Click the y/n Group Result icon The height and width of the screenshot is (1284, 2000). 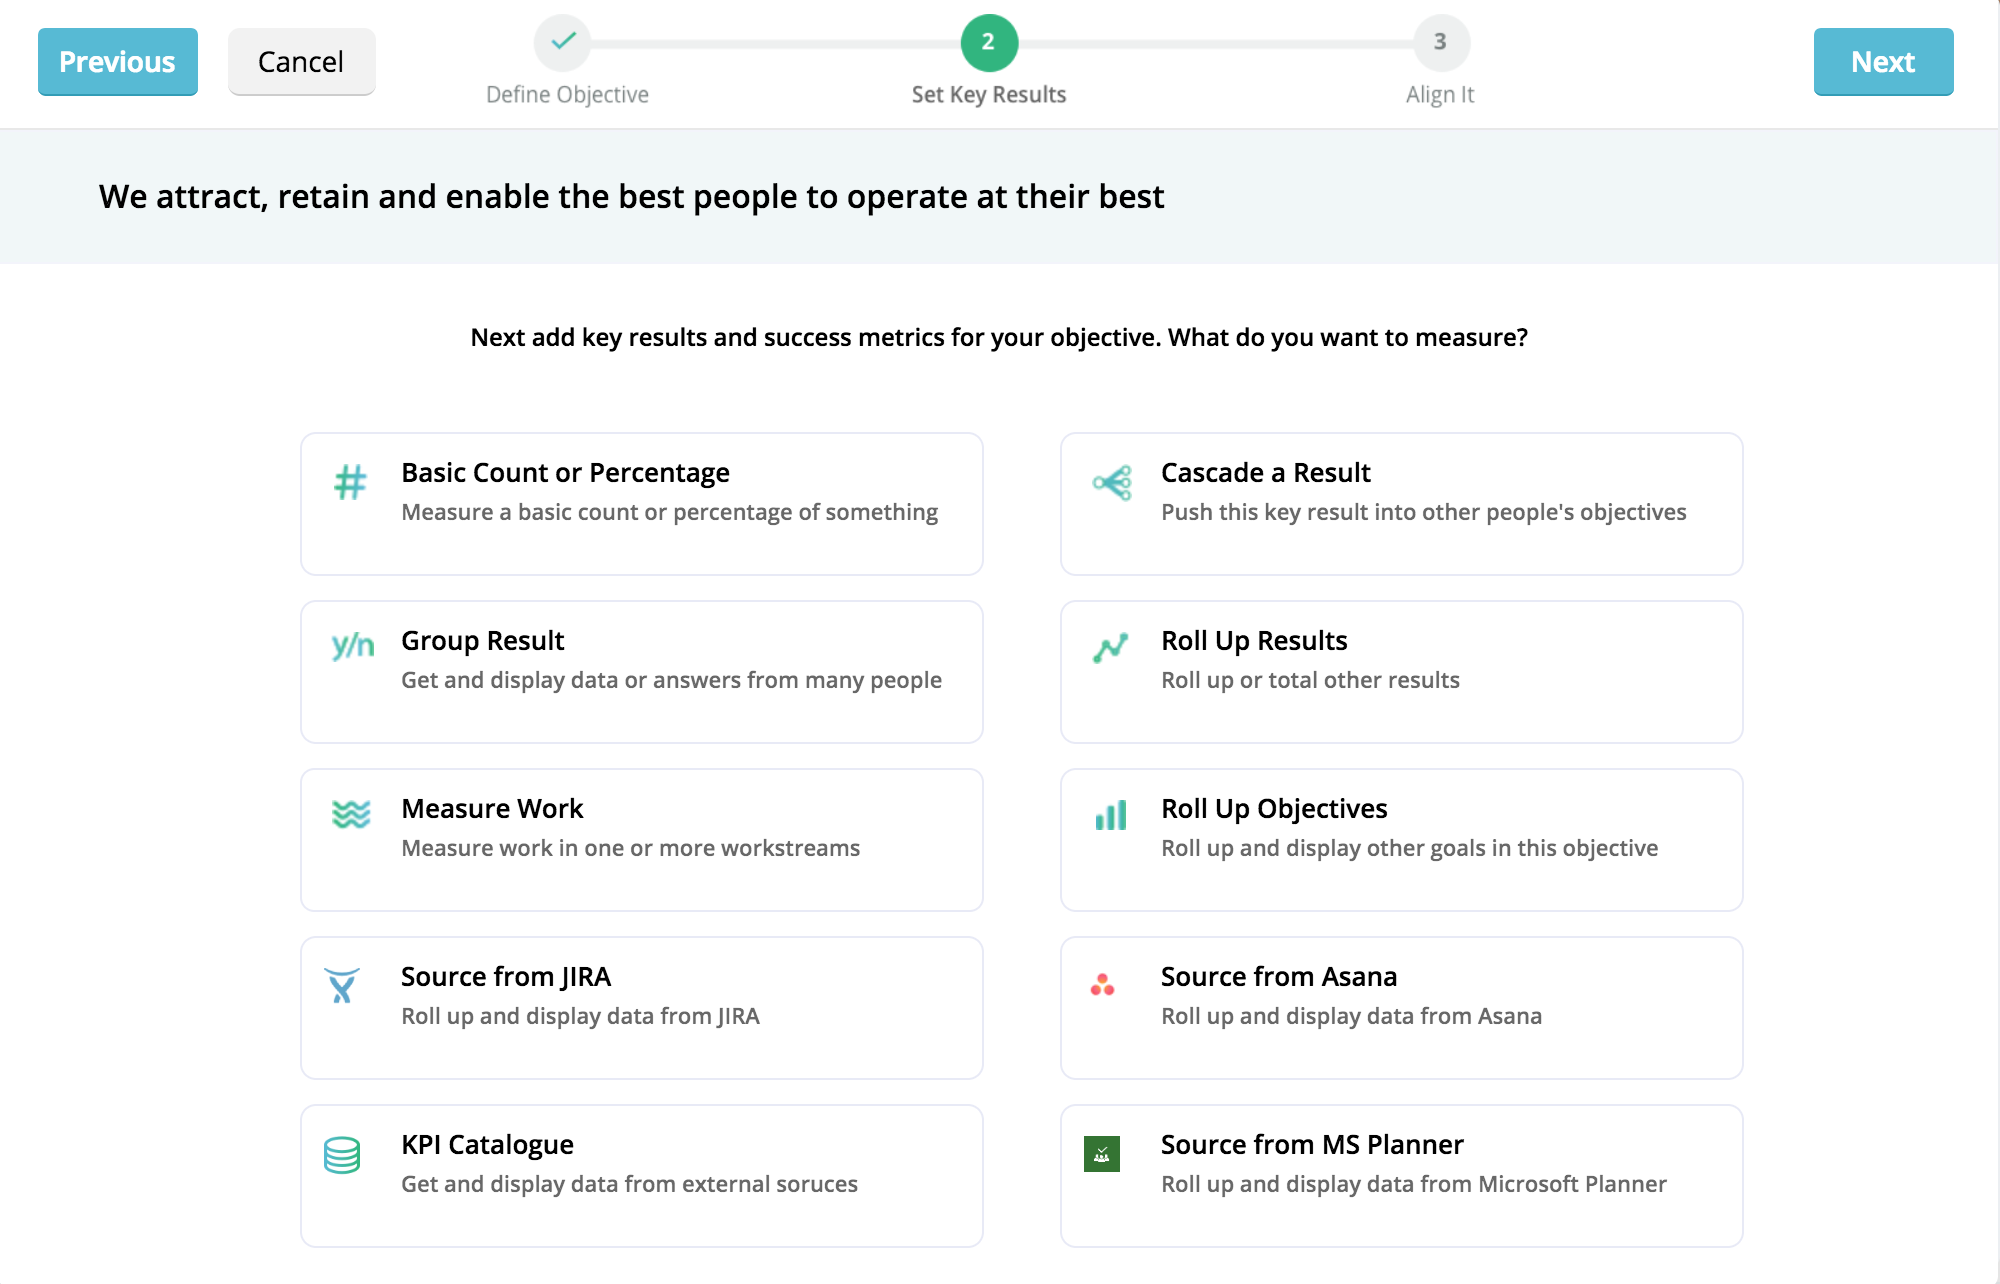point(352,646)
